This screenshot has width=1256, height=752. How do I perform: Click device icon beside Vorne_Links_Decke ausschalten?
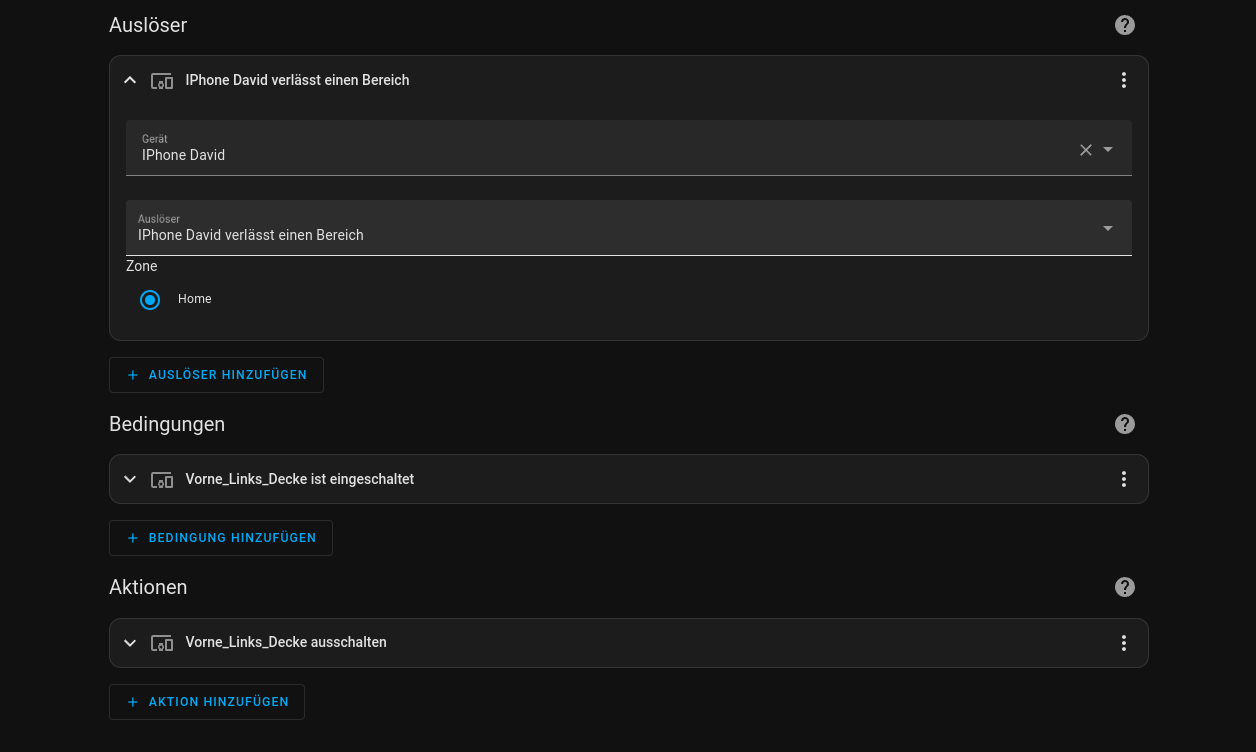pyautogui.click(x=162, y=643)
